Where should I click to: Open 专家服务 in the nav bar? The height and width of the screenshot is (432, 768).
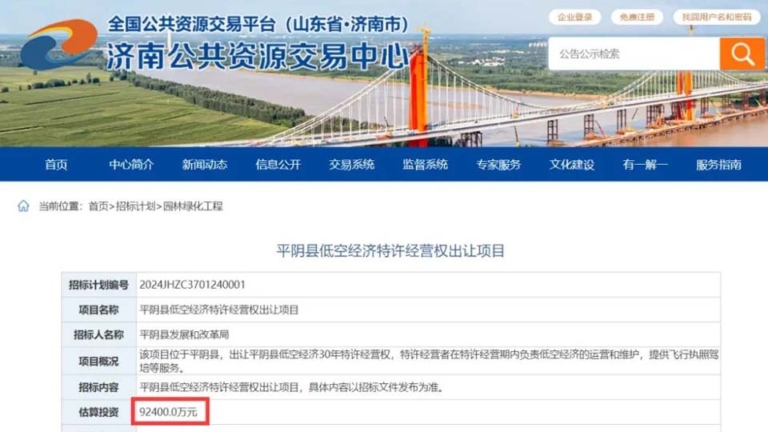pyautogui.click(x=499, y=165)
